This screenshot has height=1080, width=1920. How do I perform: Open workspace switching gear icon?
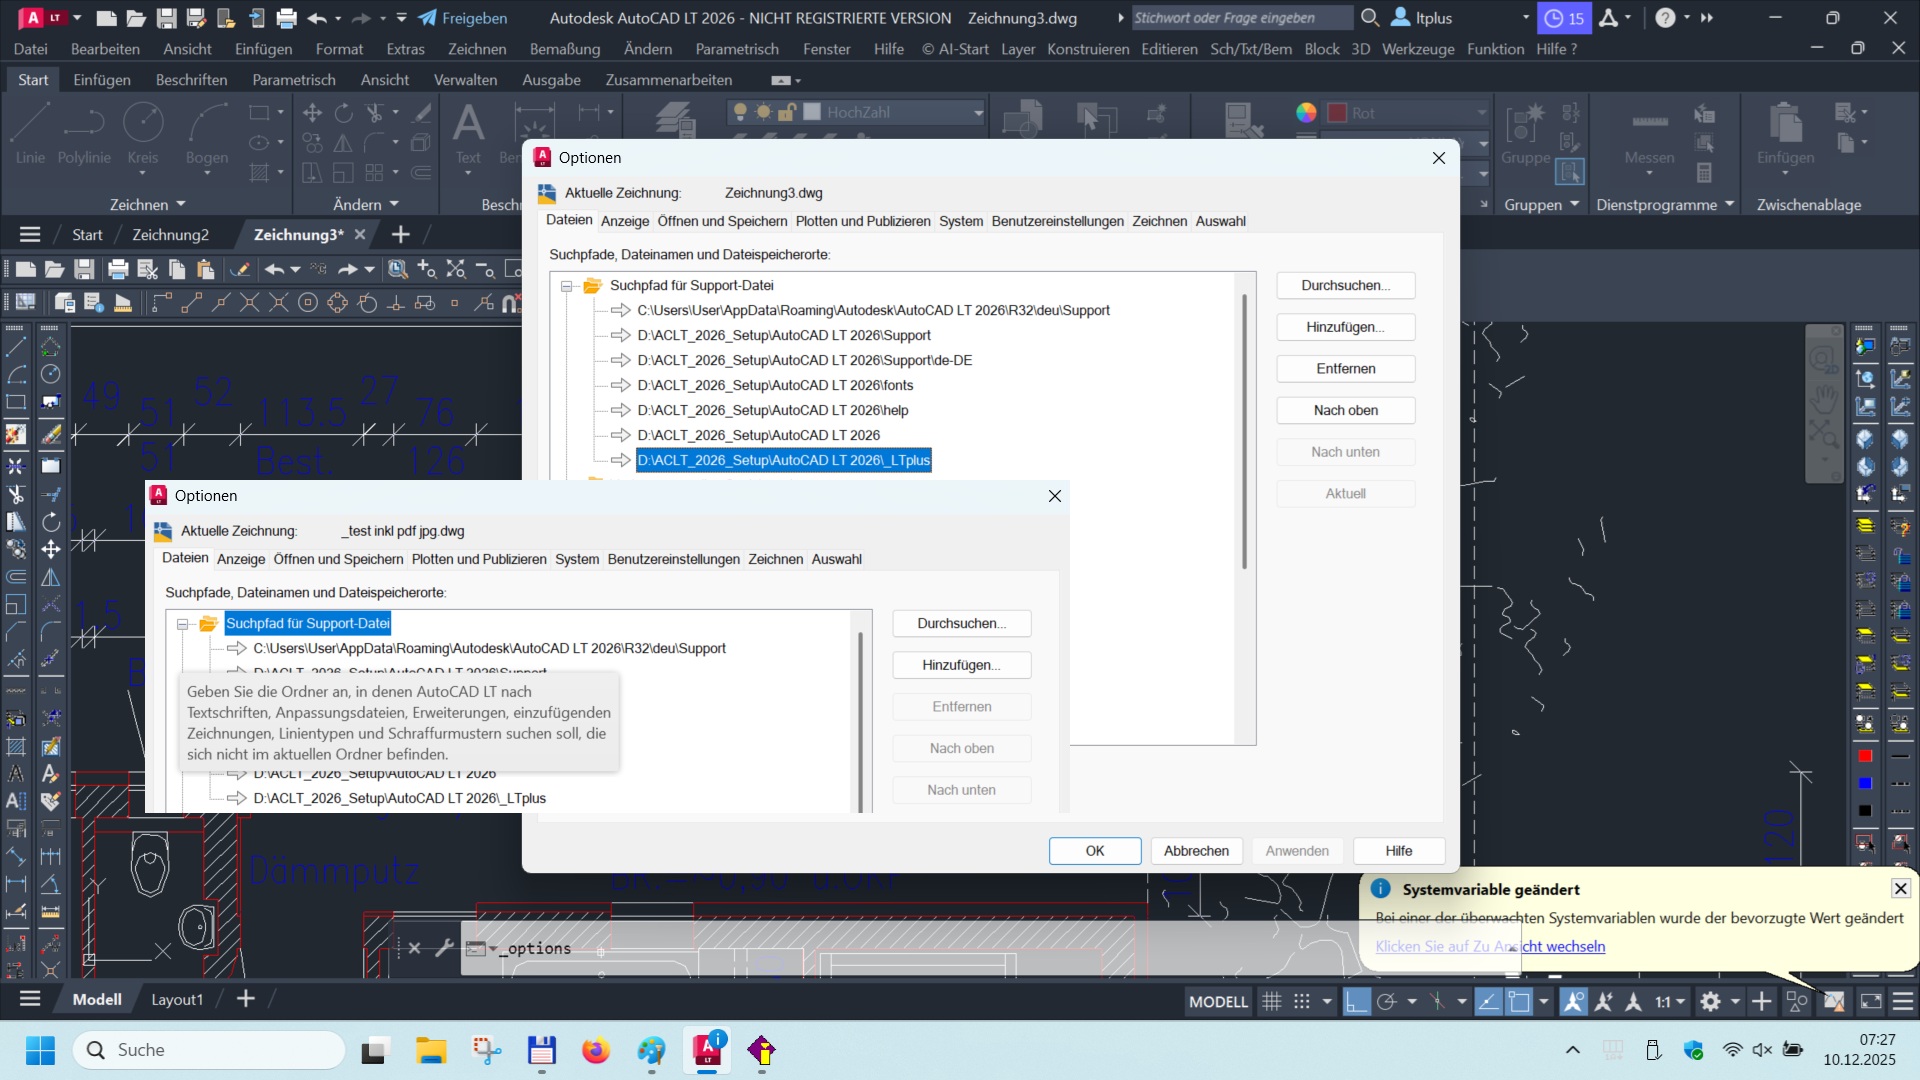[x=1711, y=1001]
